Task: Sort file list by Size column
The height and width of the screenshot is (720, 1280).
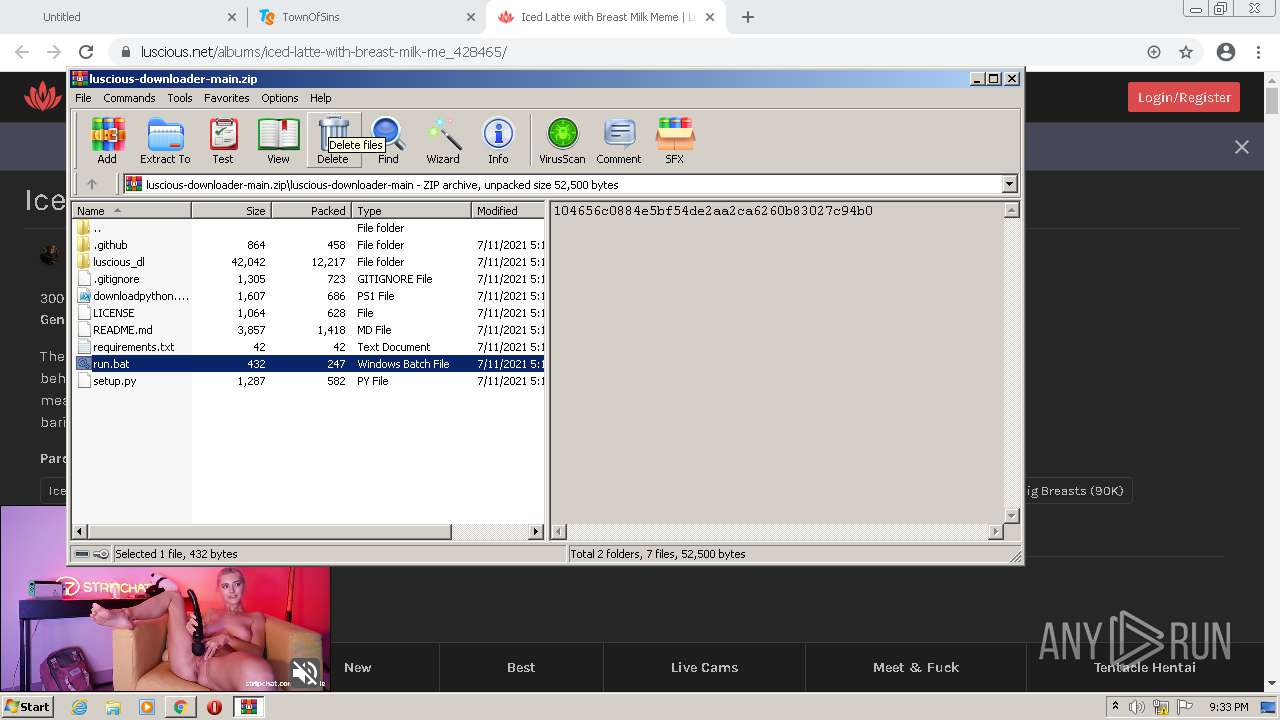Action: tap(231, 210)
